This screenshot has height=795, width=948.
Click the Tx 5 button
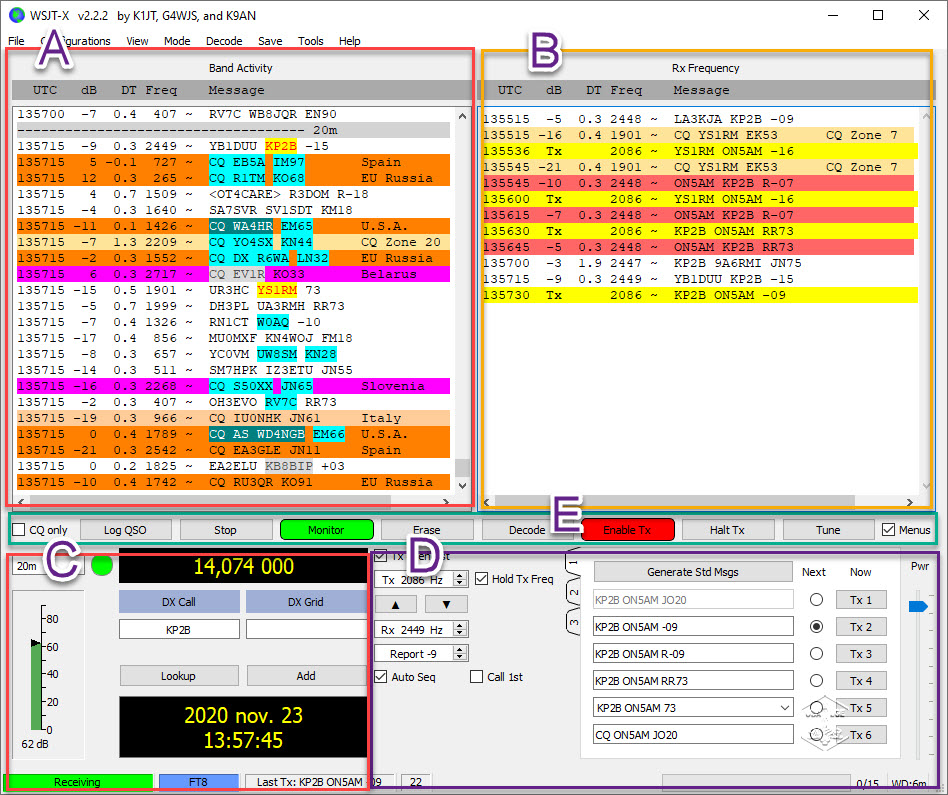click(x=861, y=707)
